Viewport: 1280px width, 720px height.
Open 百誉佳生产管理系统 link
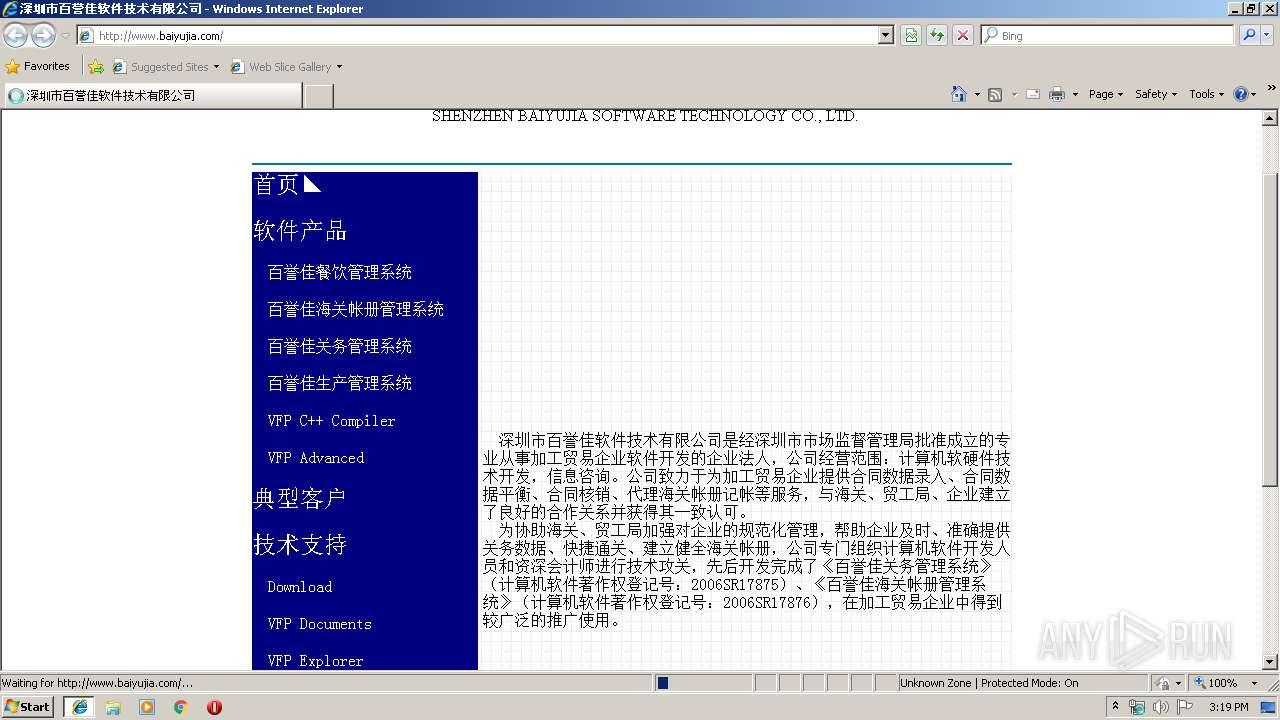click(x=340, y=383)
